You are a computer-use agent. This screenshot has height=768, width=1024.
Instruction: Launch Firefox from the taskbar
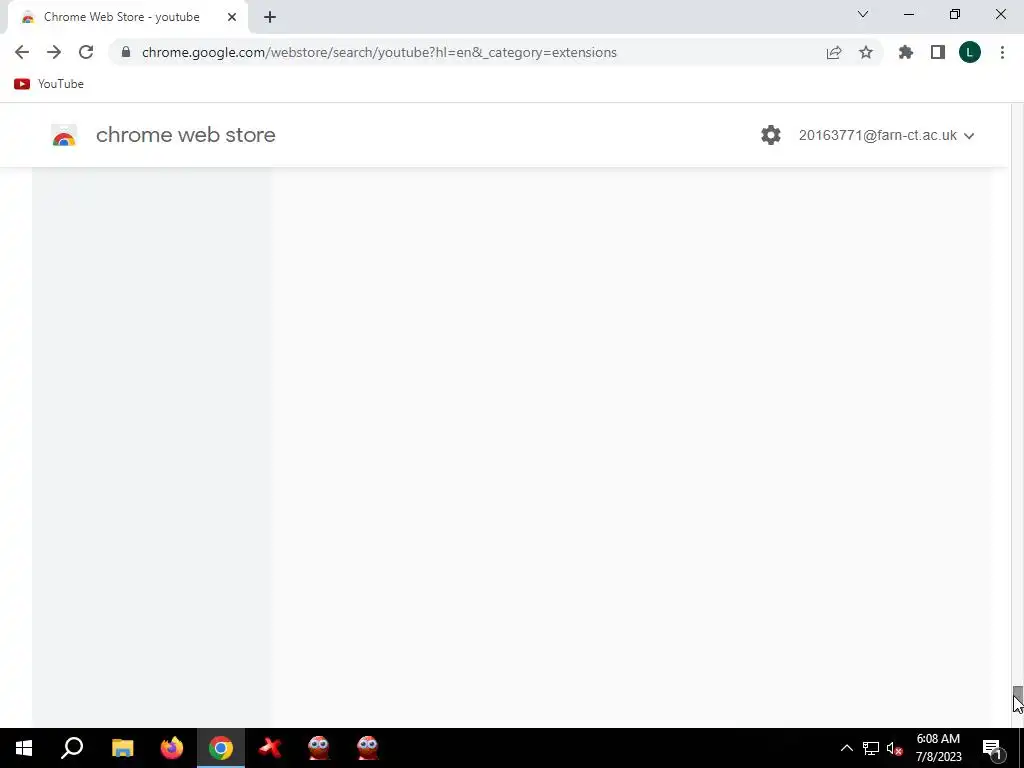coord(172,748)
